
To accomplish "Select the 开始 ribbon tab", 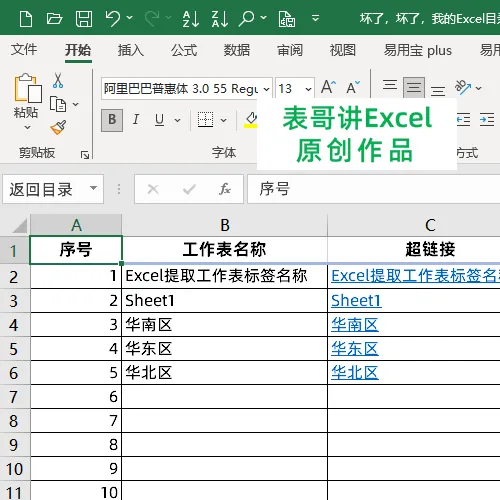I will tap(78, 50).
